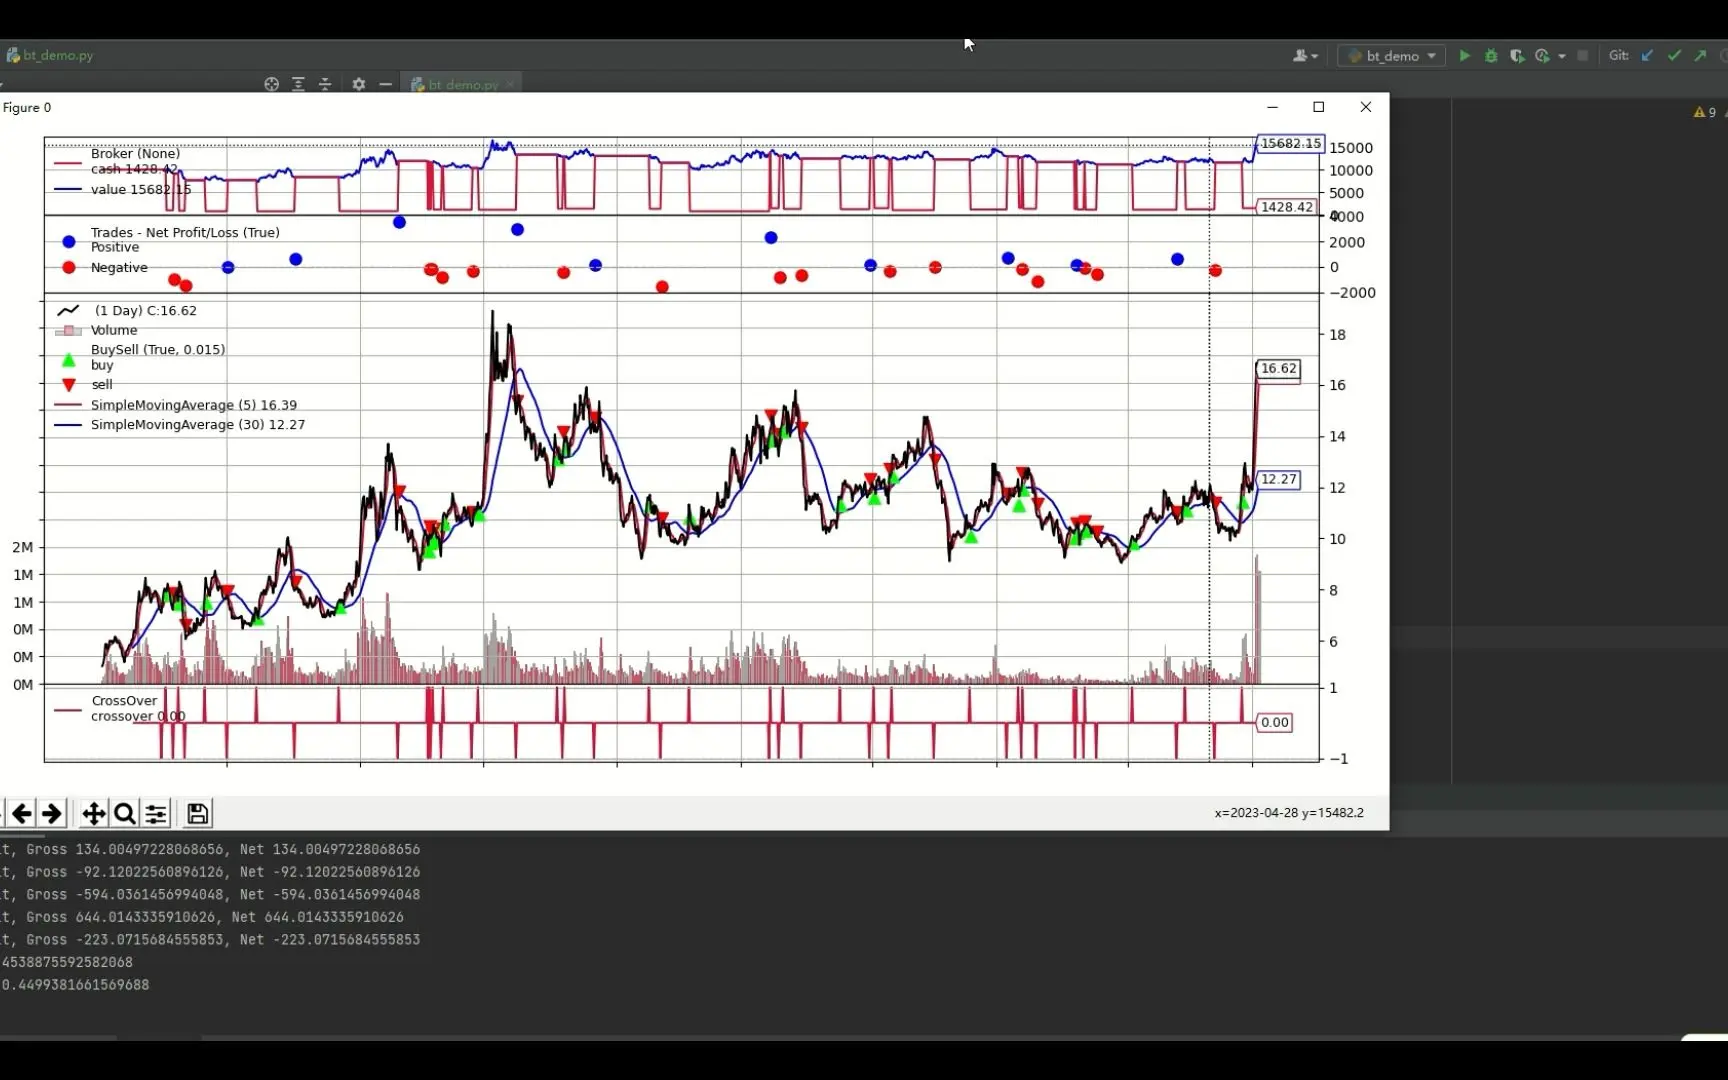Click the grey Stop button in PyCharm
This screenshot has width=1728, height=1080.
(x=1583, y=56)
